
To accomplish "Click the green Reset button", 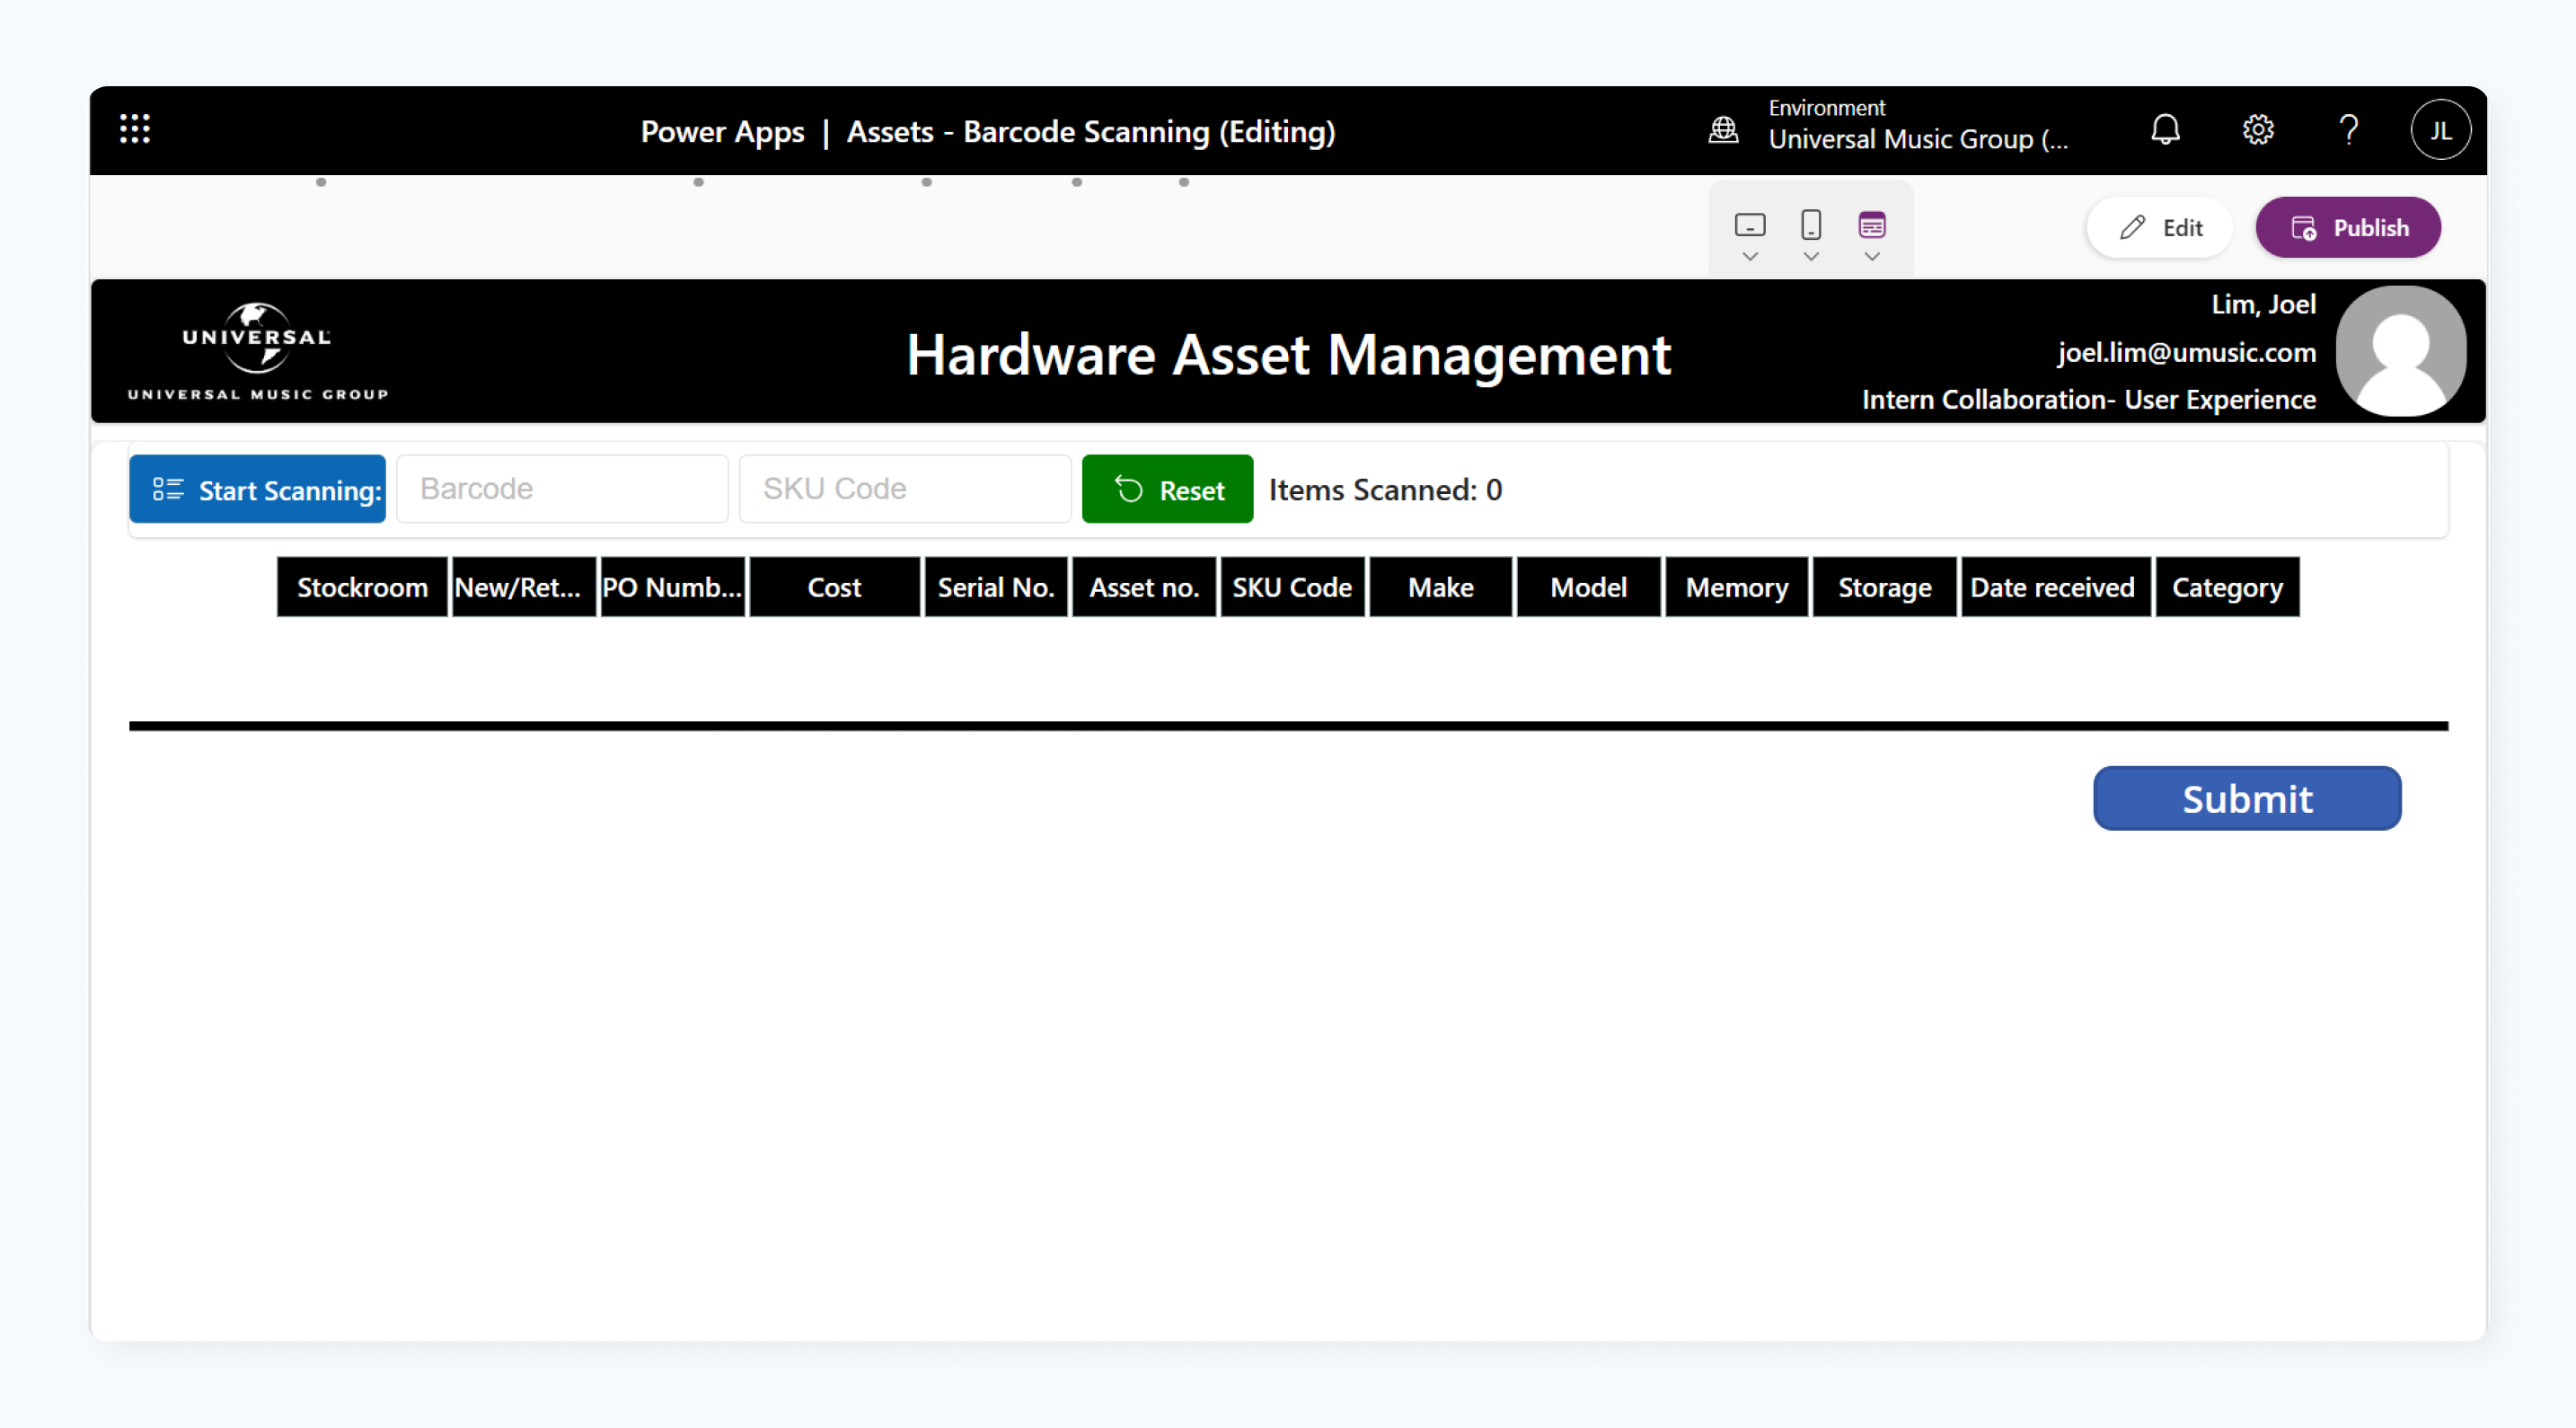I will pyautogui.click(x=1167, y=489).
